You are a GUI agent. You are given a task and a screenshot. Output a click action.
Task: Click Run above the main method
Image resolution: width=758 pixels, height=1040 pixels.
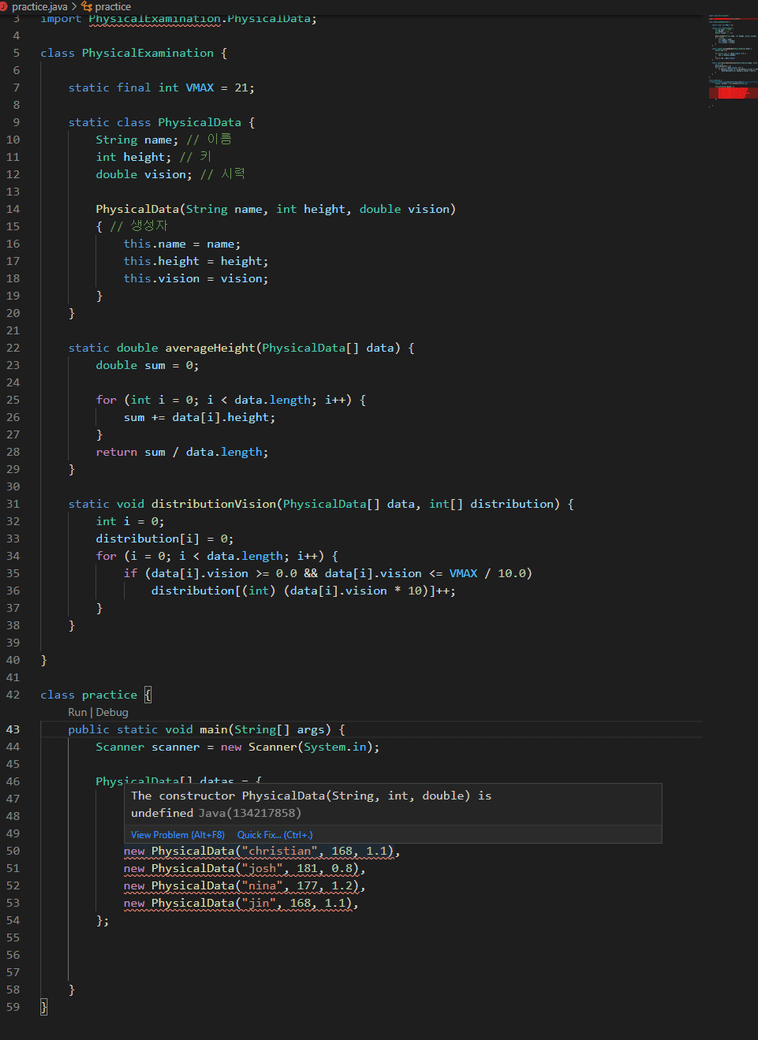tap(77, 712)
